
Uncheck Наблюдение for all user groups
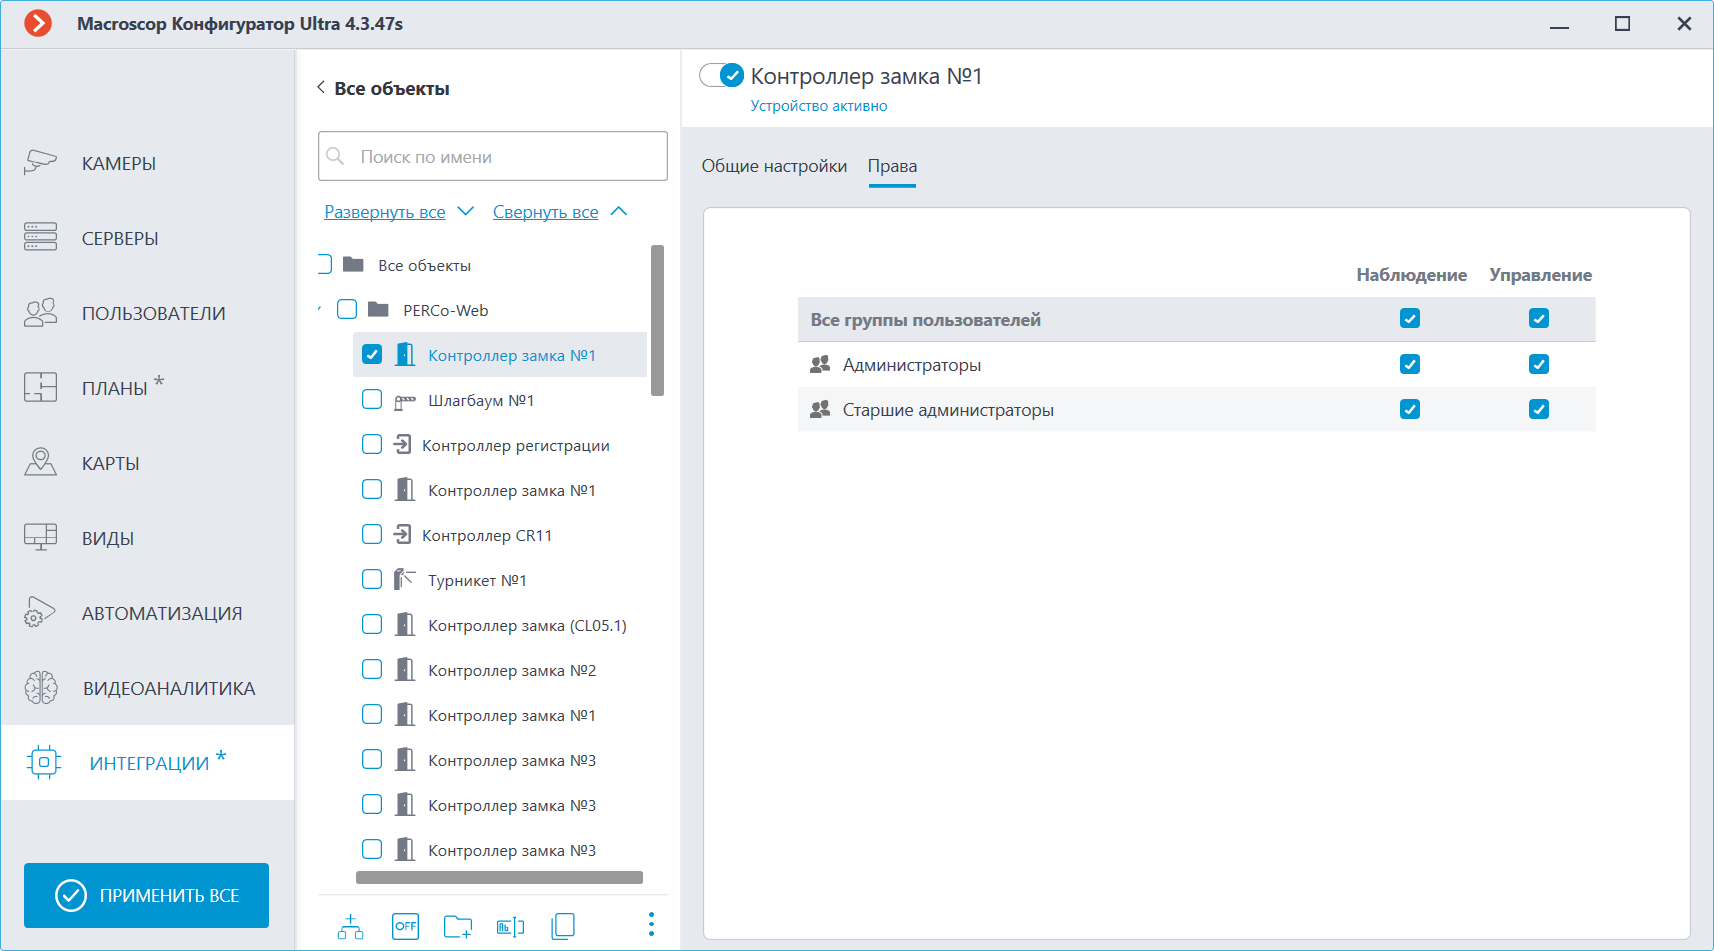point(1410,318)
